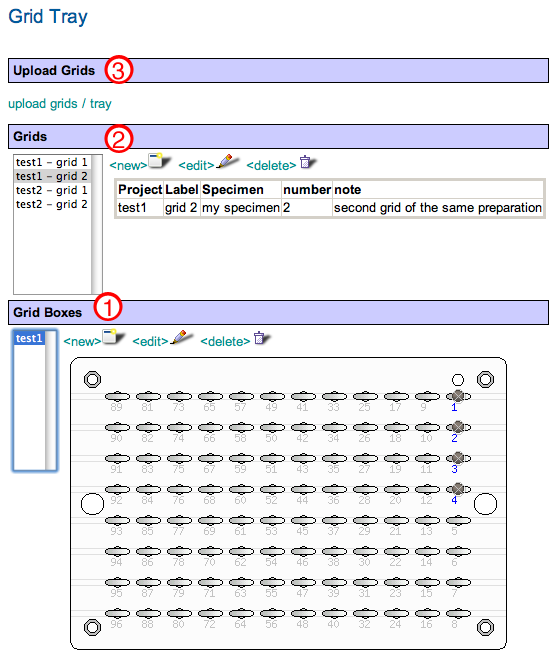Click the Grids list scrollbar
Screen dimensions: 559x657
coord(97,224)
